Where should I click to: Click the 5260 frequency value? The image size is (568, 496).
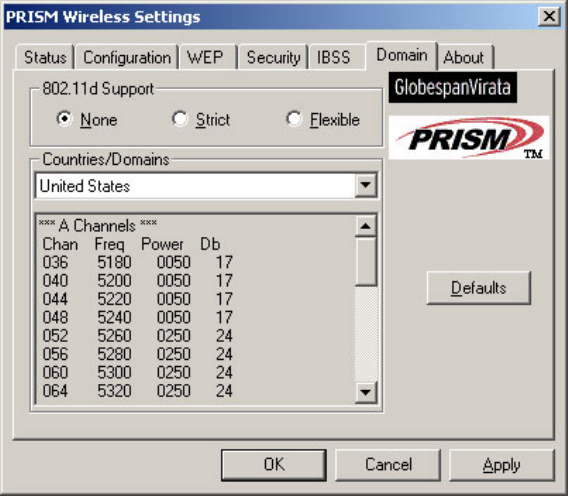[114, 336]
